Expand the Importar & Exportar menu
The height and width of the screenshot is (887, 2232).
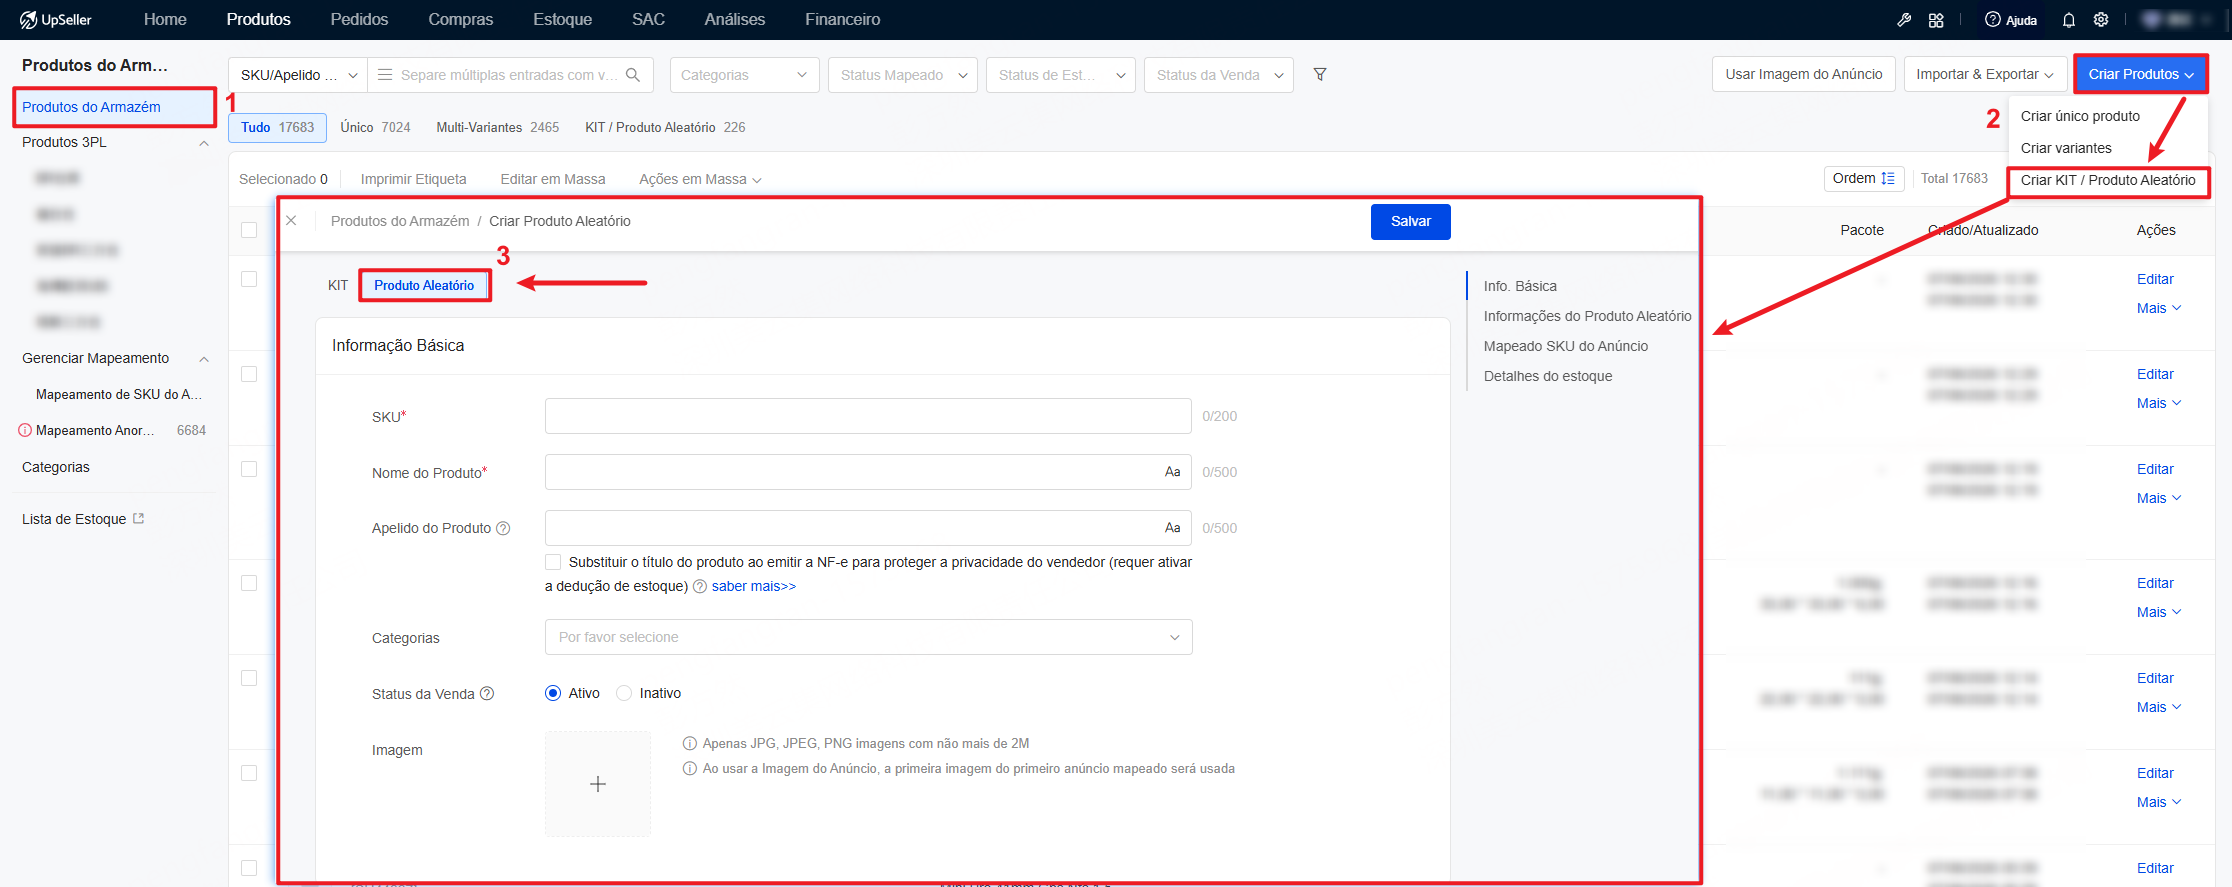pos(1985,75)
